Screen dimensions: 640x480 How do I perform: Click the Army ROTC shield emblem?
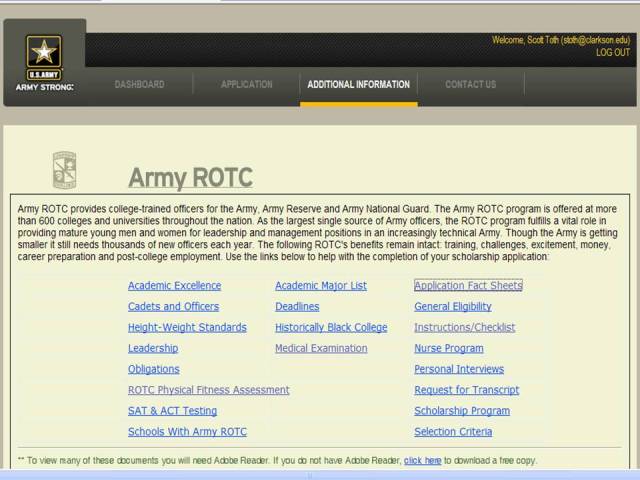[x=64, y=170]
